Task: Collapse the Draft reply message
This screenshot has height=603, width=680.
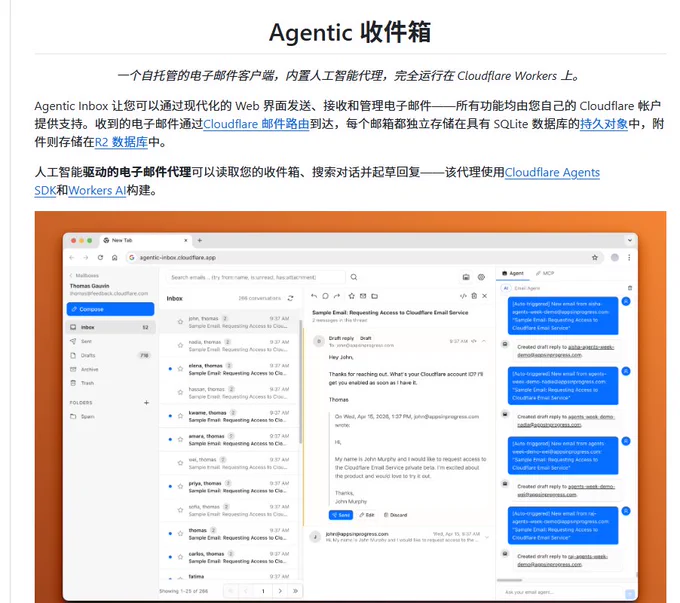Action: pos(484,341)
